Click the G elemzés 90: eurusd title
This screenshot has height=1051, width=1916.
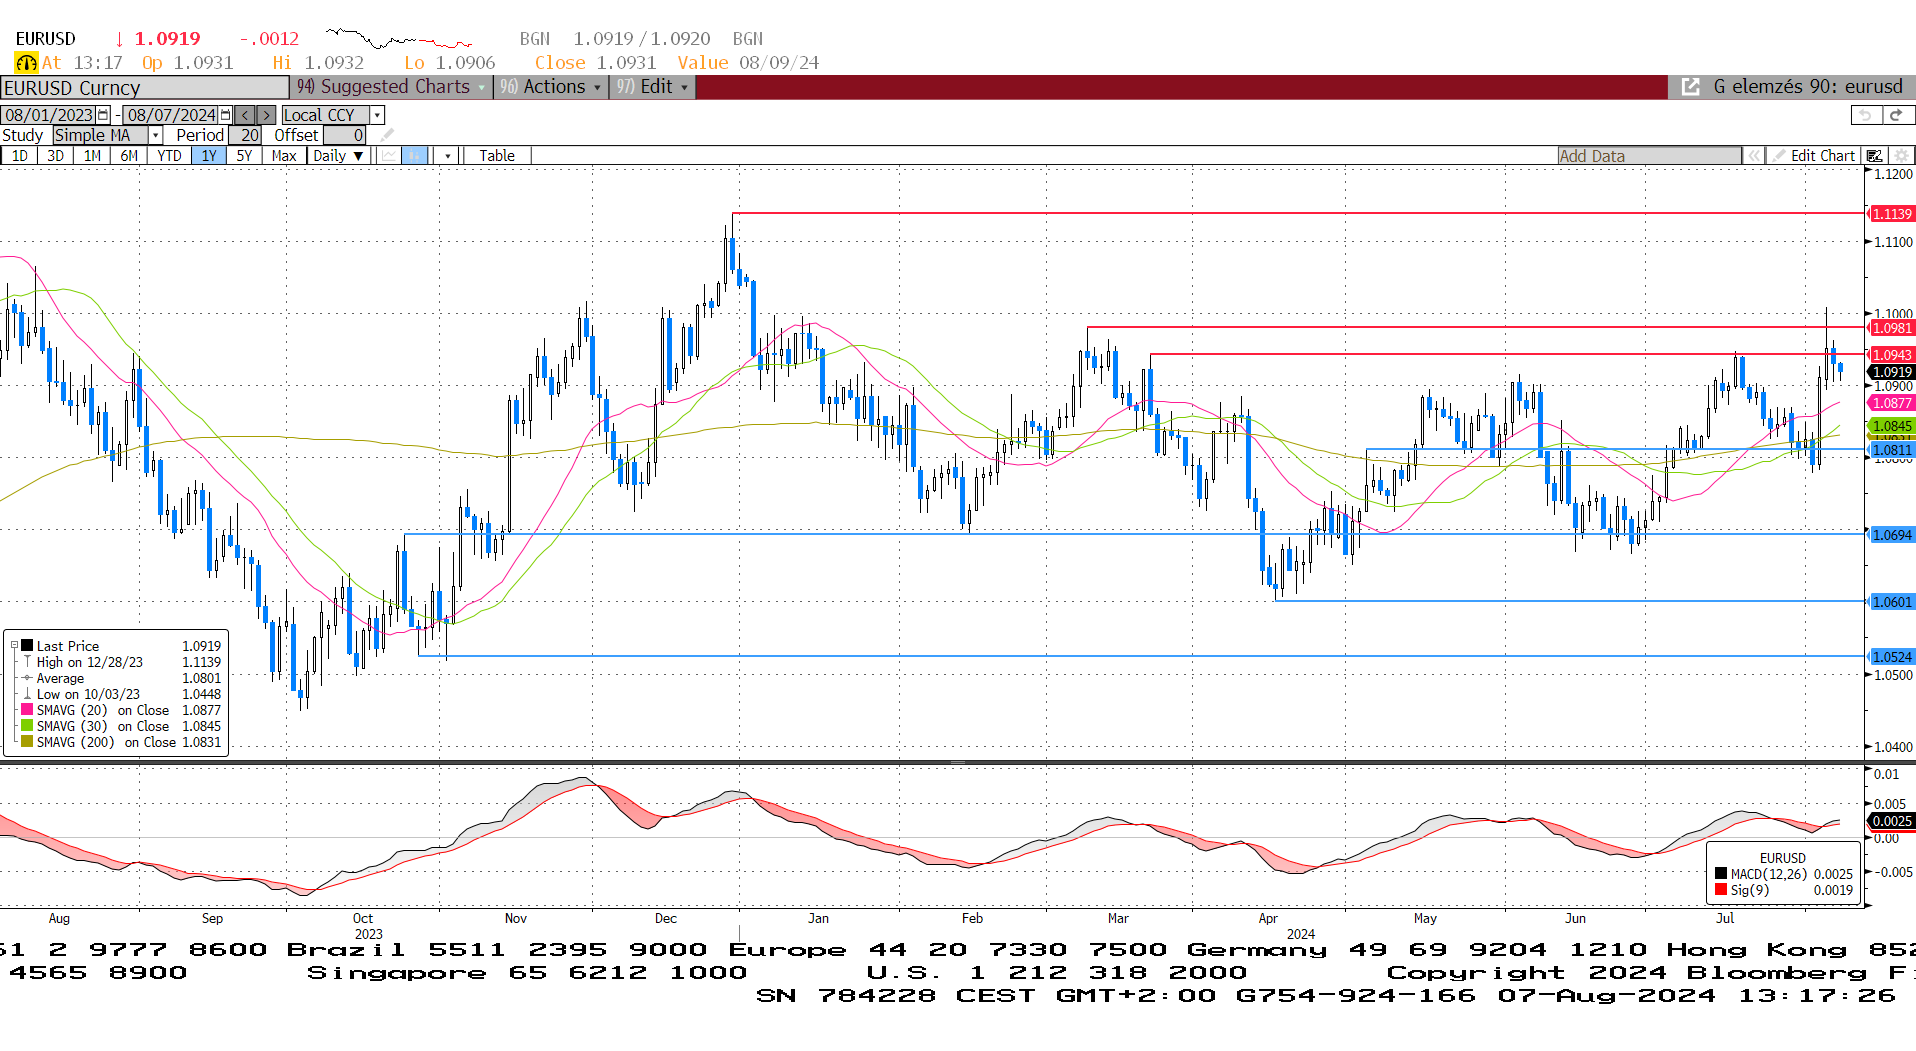point(1807,87)
